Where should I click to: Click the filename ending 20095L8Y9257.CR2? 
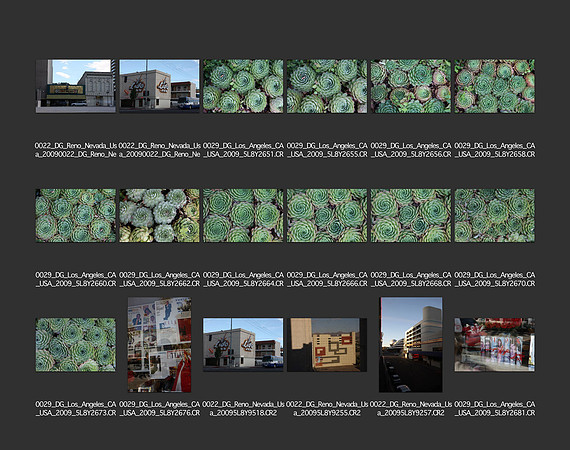[x=411, y=409]
